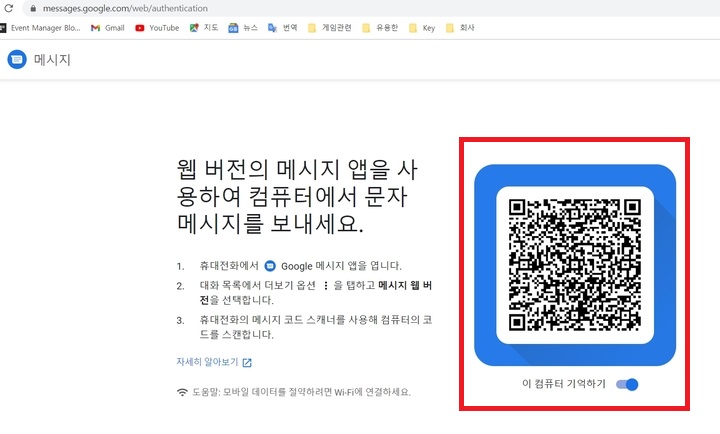
Task: Click the messages.google.com address bar
Action: (x=370, y=8)
